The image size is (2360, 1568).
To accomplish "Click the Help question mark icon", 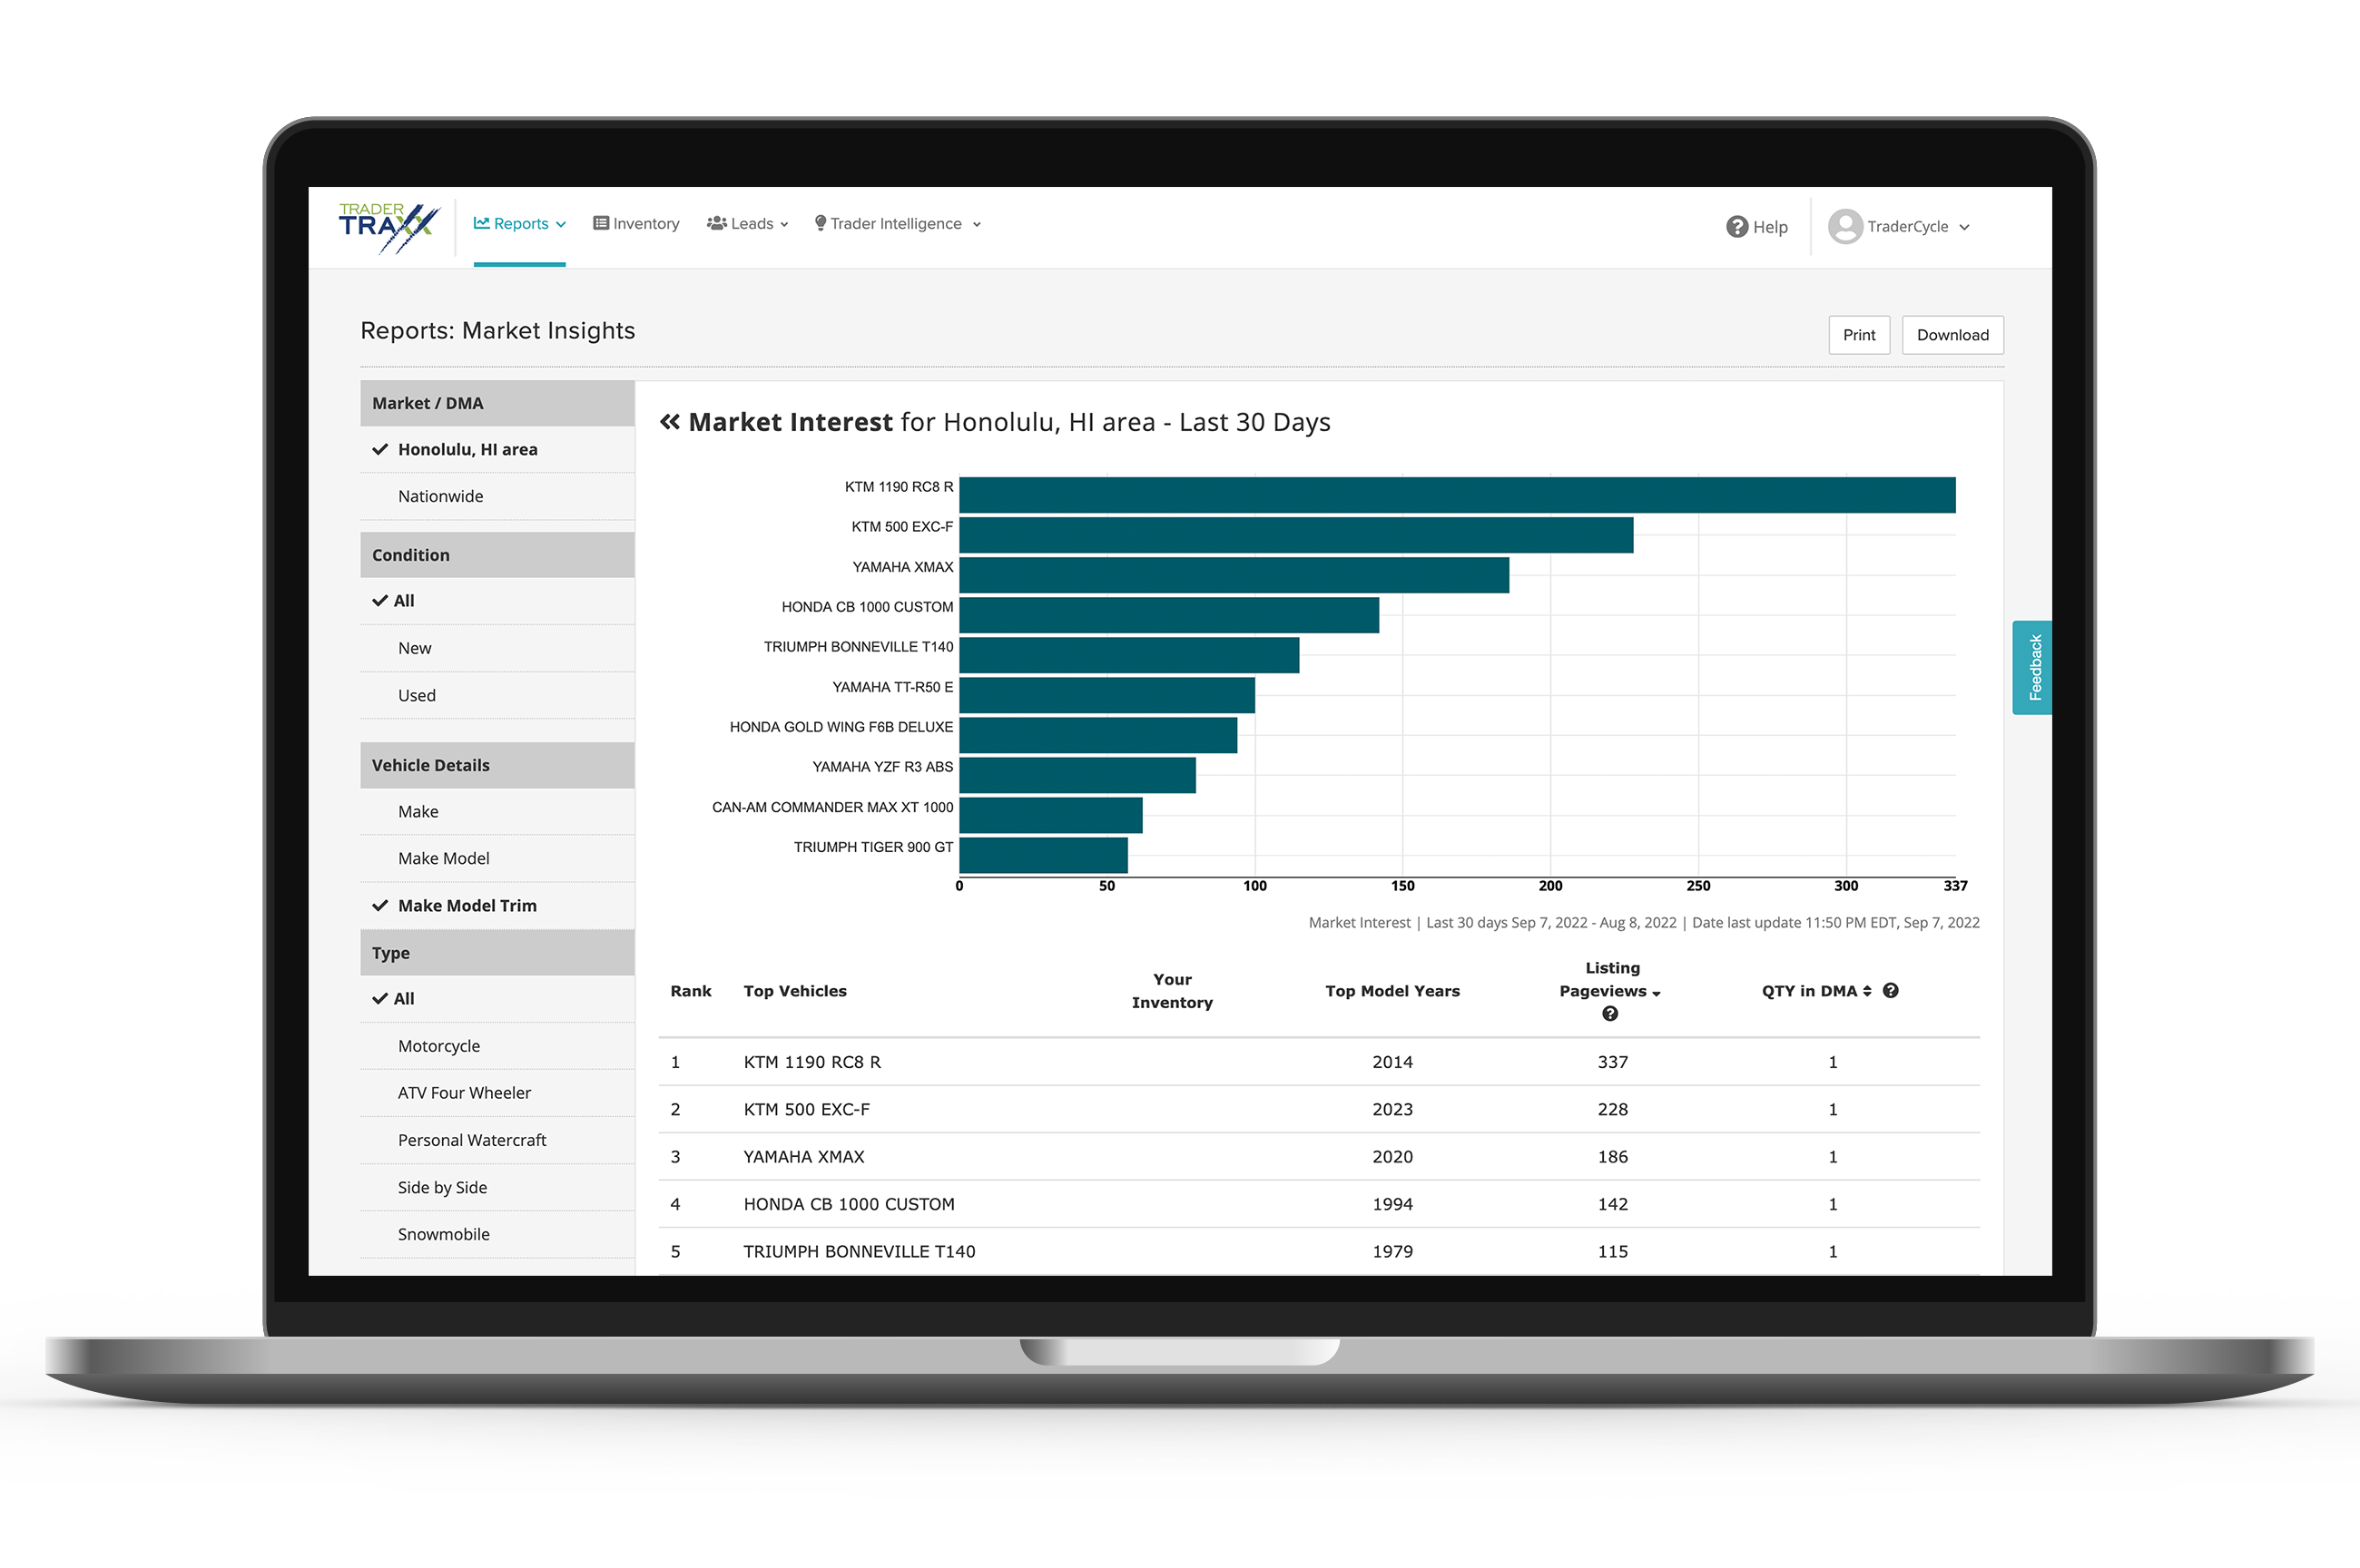I will tap(1737, 227).
